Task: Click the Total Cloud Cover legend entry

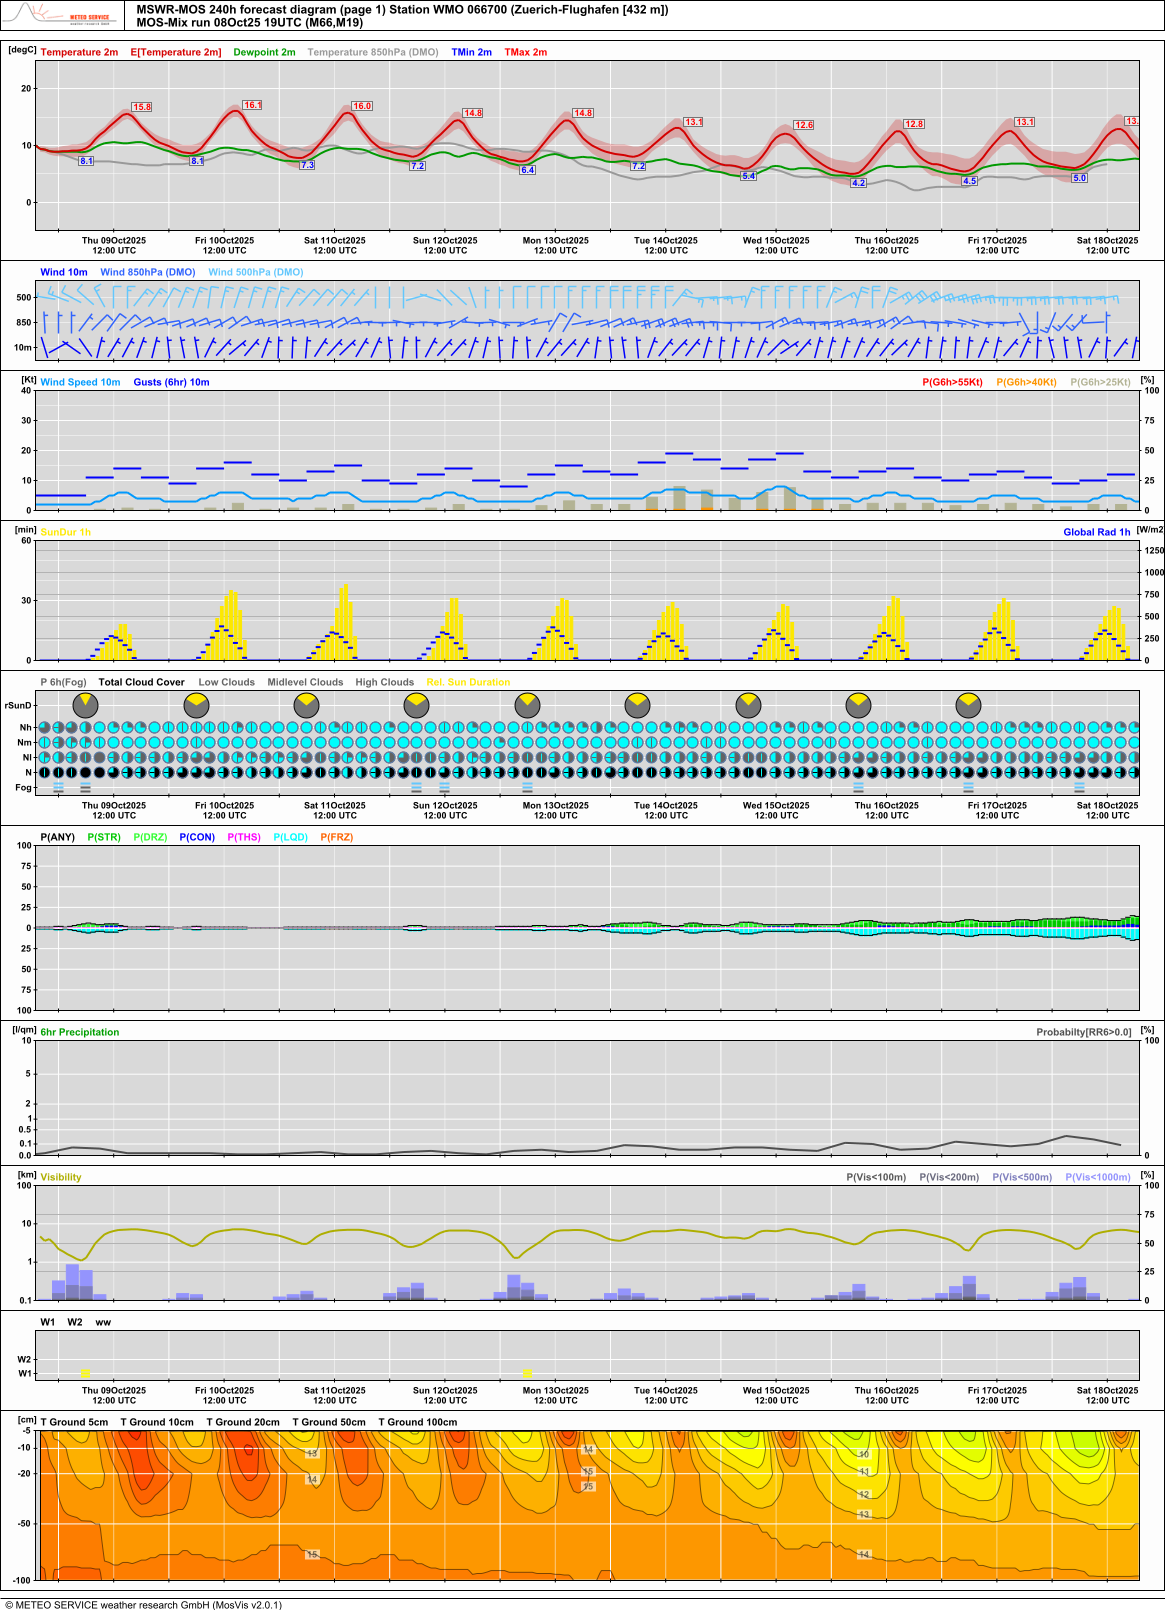Action: (141, 682)
